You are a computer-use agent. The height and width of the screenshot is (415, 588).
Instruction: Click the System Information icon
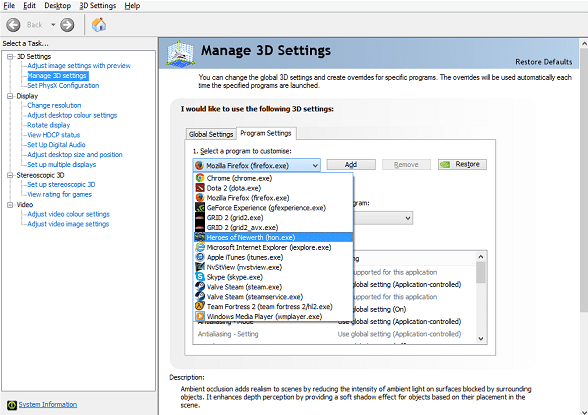pyautogui.click(x=12, y=405)
